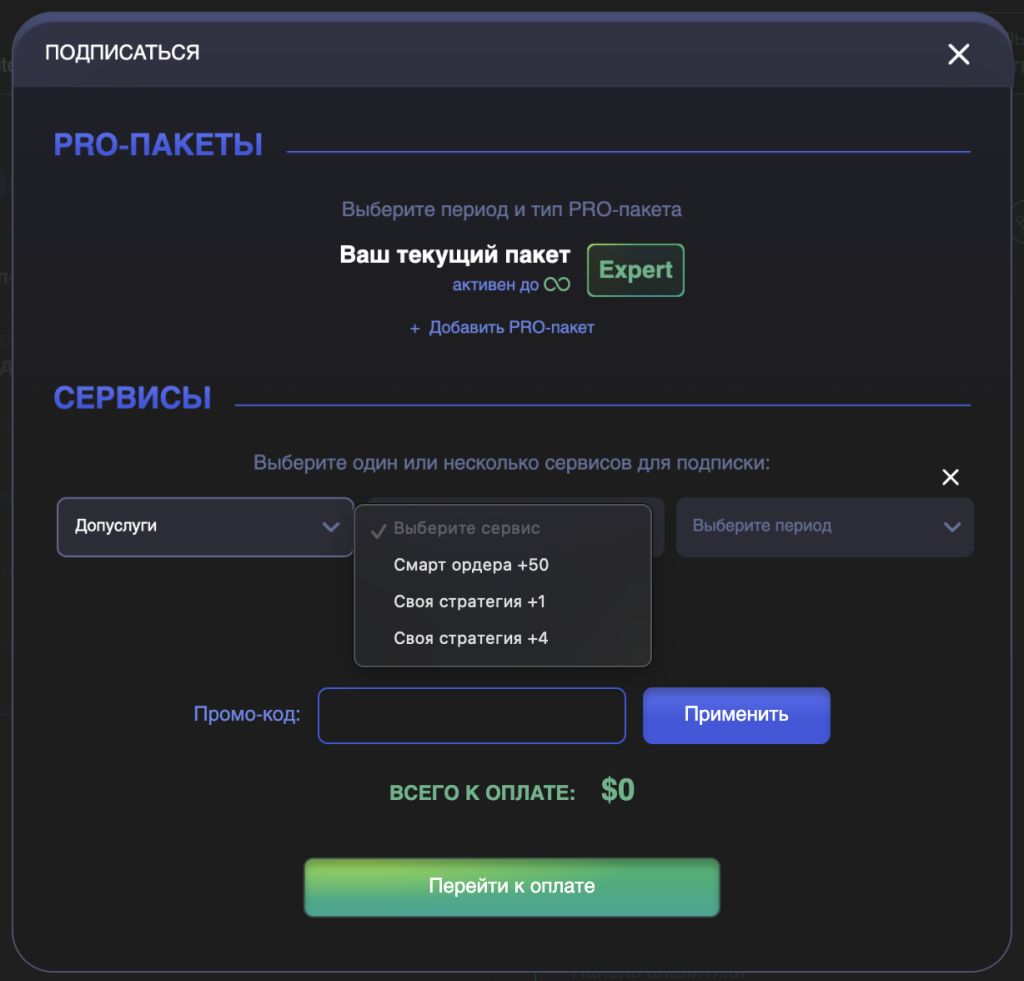
Task: Click the $0 total amount
Action: click(x=618, y=791)
